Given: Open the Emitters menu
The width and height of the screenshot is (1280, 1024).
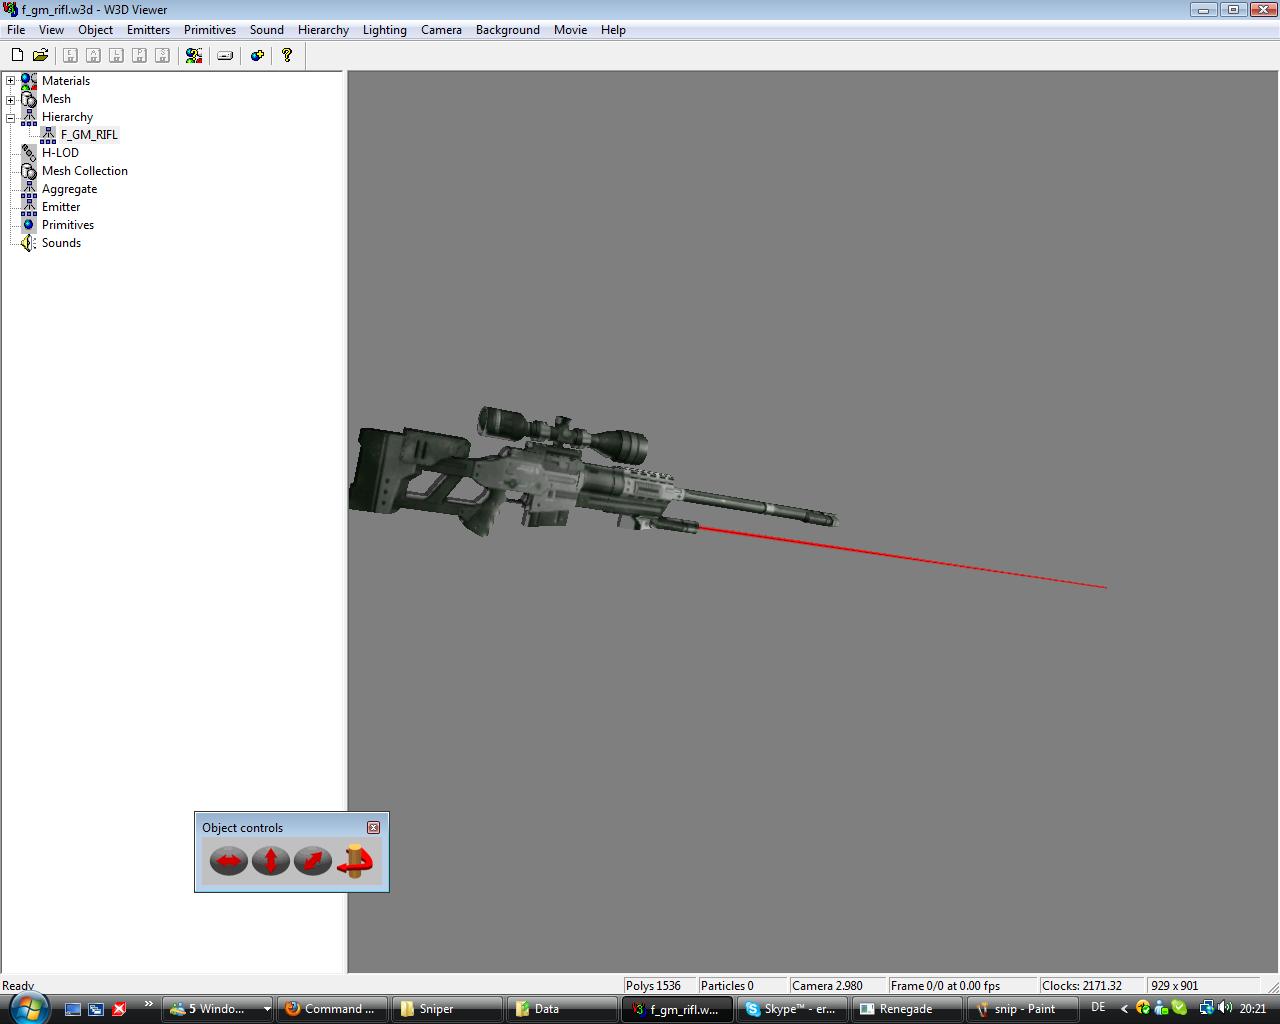Looking at the screenshot, I should pyautogui.click(x=148, y=30).
